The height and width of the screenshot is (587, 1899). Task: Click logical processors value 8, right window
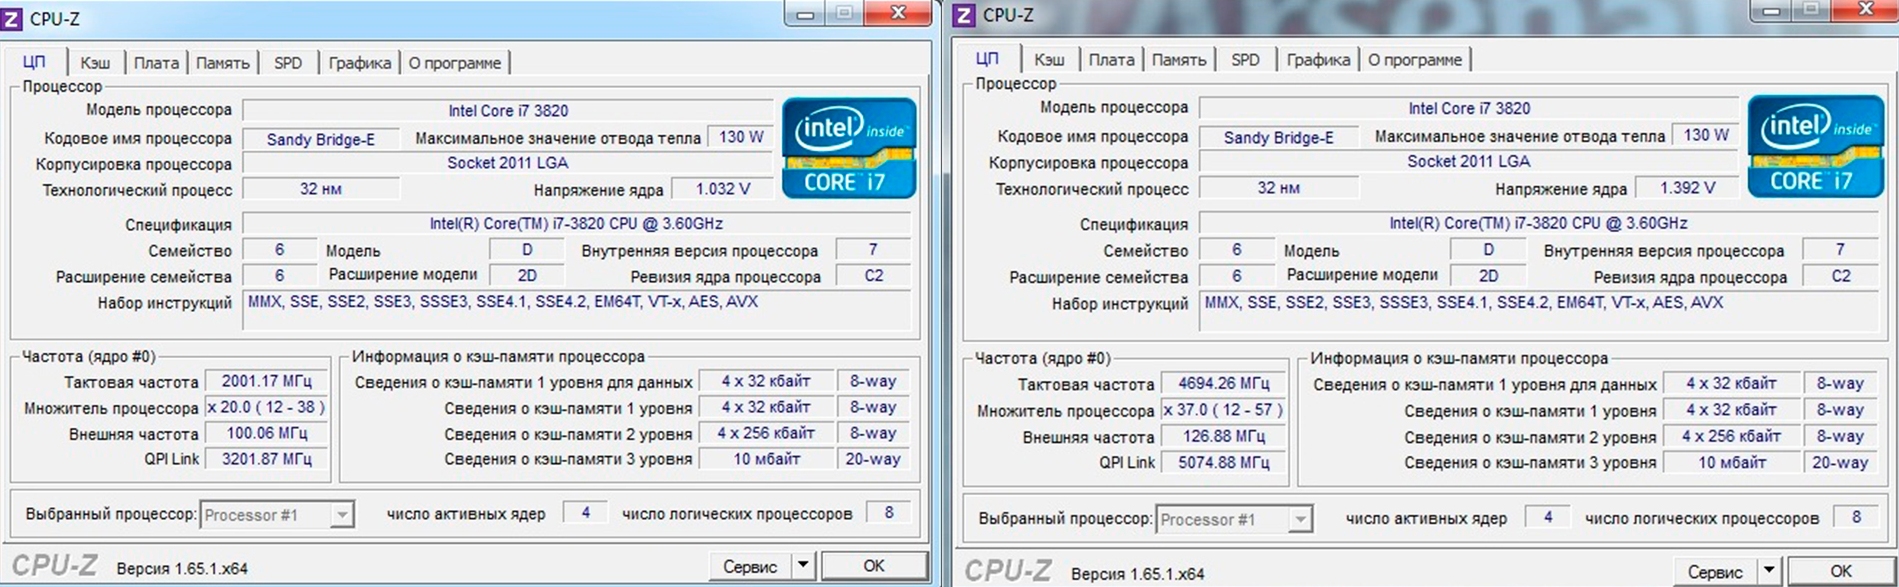click(1856, 517)
